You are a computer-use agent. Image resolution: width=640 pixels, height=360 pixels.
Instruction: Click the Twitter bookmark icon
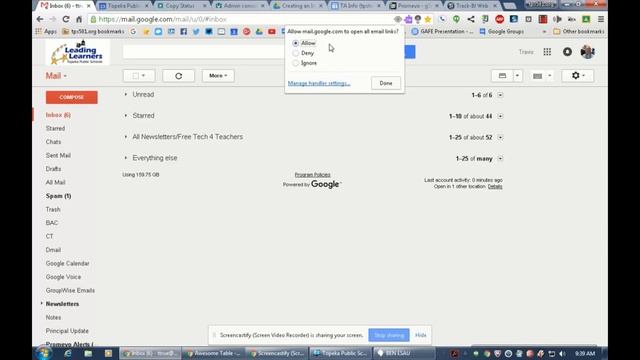(196, 31)
